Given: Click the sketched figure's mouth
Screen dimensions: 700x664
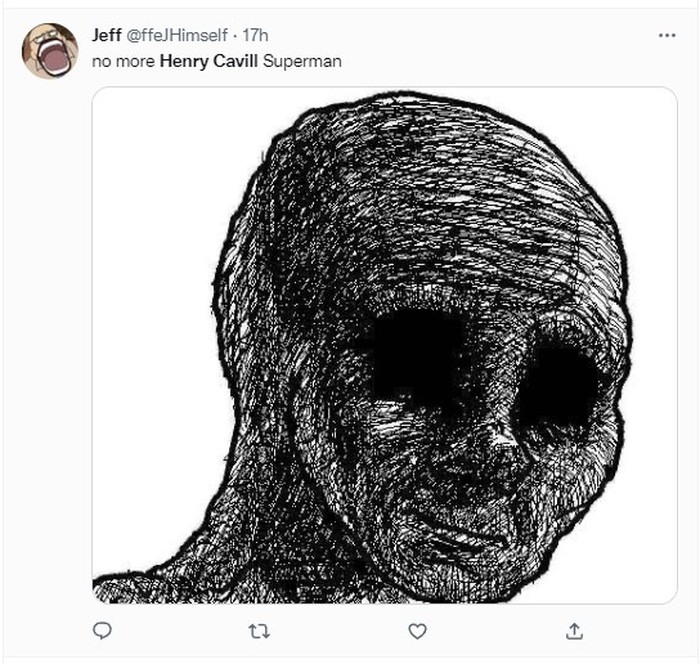Looking at the screenshot, I should 470,530.
